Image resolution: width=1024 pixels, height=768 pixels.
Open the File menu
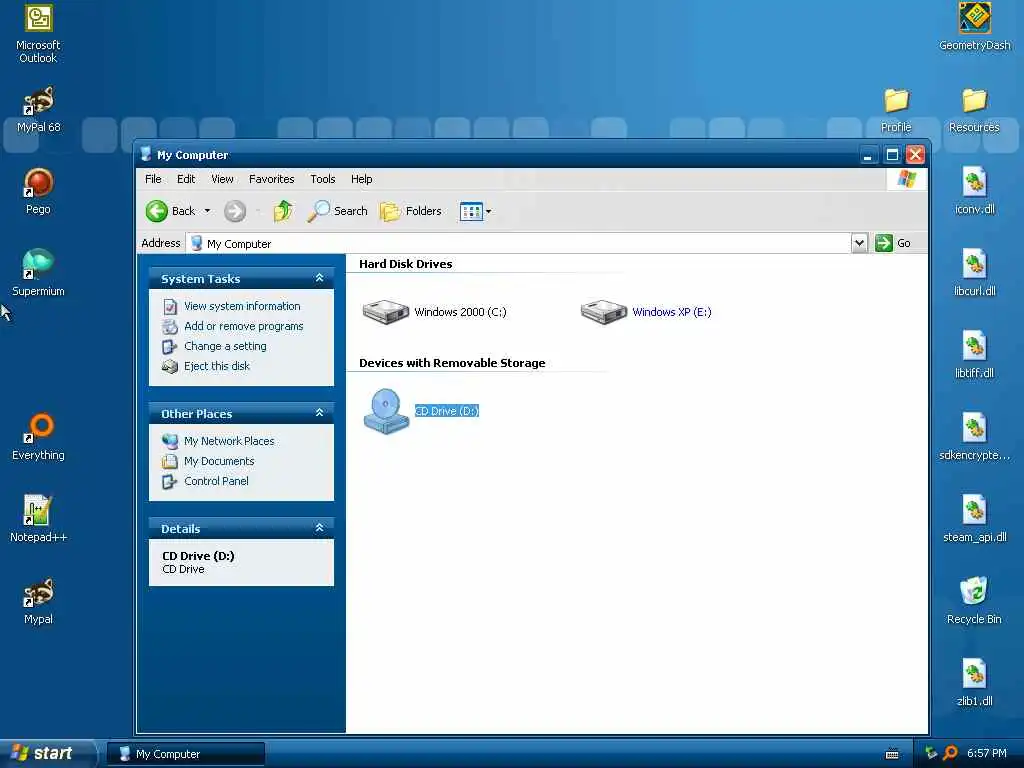coord(153,179)
